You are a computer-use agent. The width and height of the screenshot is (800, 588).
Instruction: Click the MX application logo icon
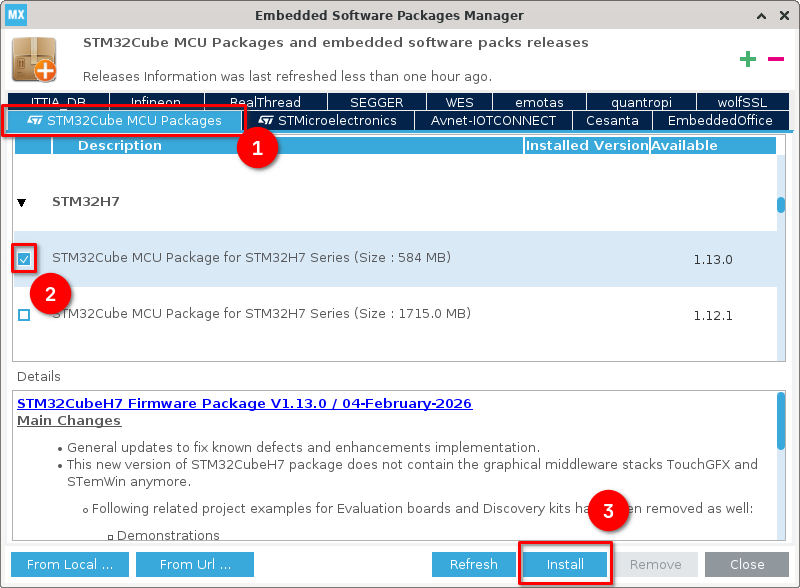[x=16, y=15]
